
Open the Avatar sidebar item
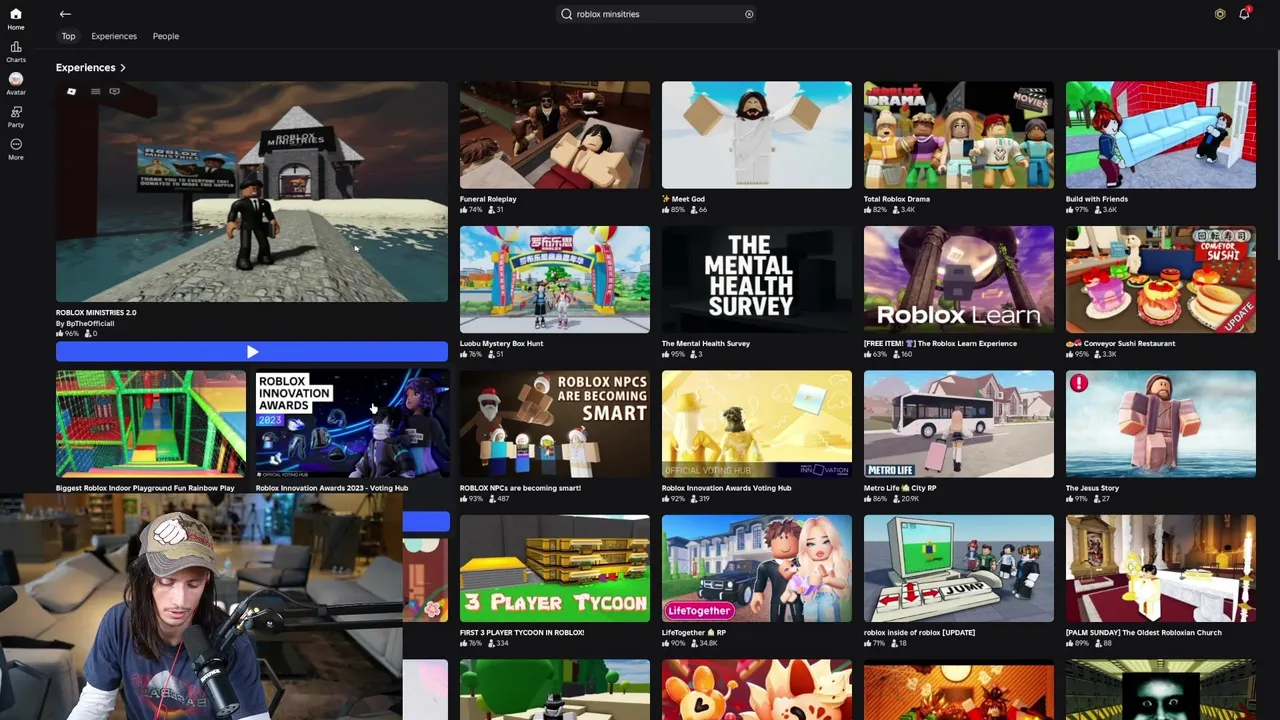(x=16, y=84)
